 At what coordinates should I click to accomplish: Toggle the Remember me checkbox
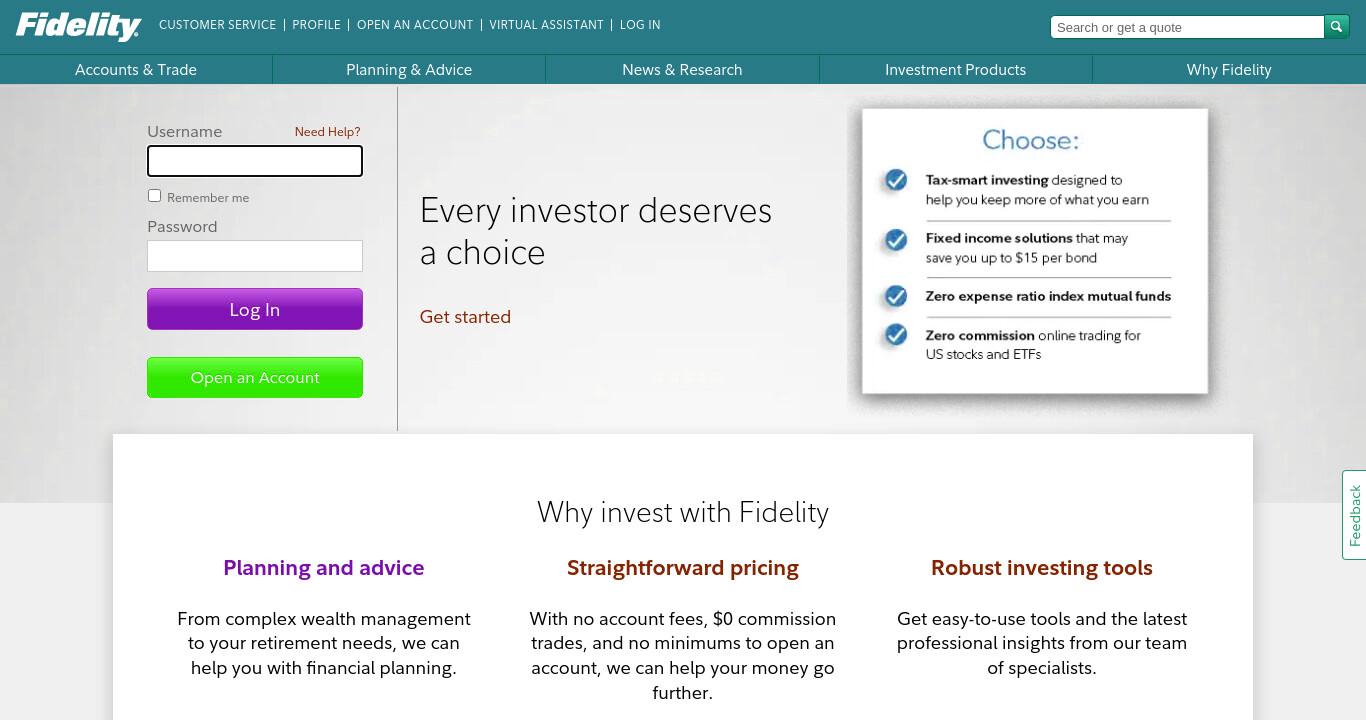point(154,196)
